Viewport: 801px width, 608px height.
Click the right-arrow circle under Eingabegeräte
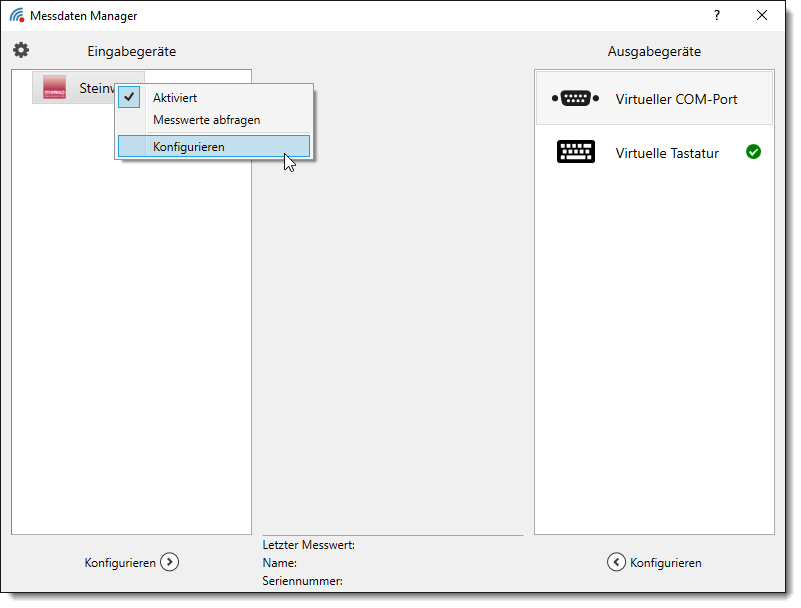click(x=170, y=562)
